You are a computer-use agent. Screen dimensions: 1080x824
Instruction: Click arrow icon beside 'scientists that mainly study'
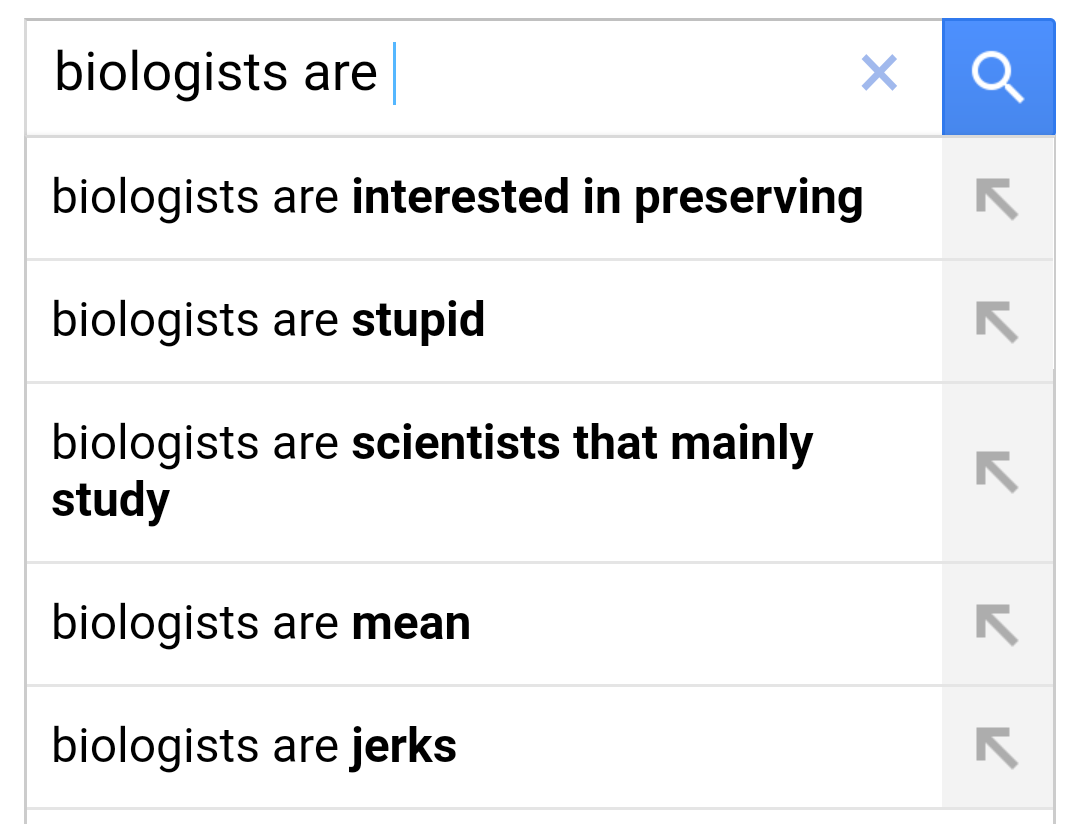[997, 472]
